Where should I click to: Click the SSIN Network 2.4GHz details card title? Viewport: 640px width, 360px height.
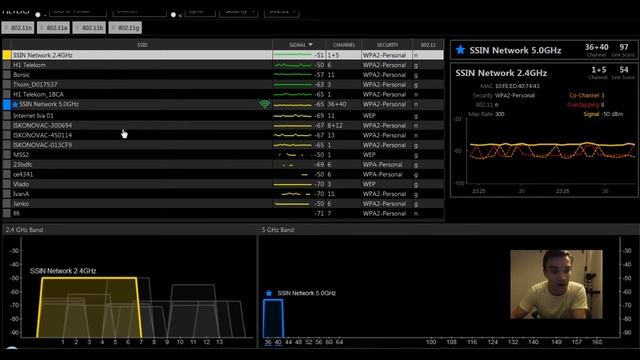(501, 73)
